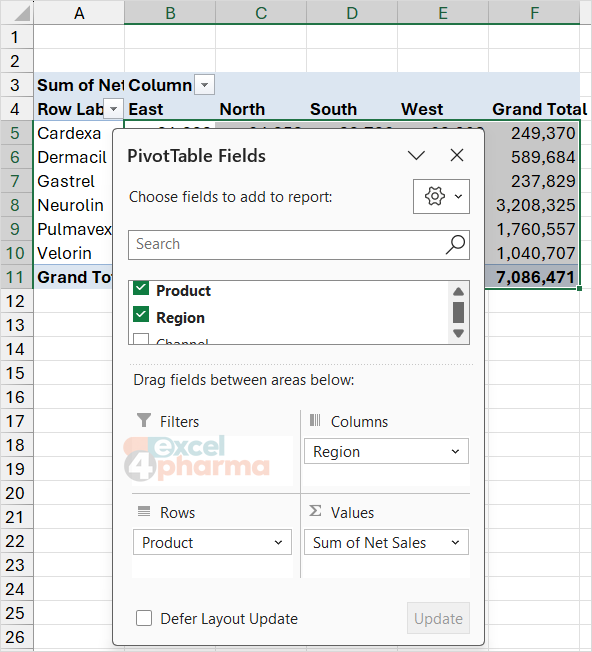The image size is (592, 652).
Task: Click the Grand Total column heading cell
Action: click(x=534, y=109)
